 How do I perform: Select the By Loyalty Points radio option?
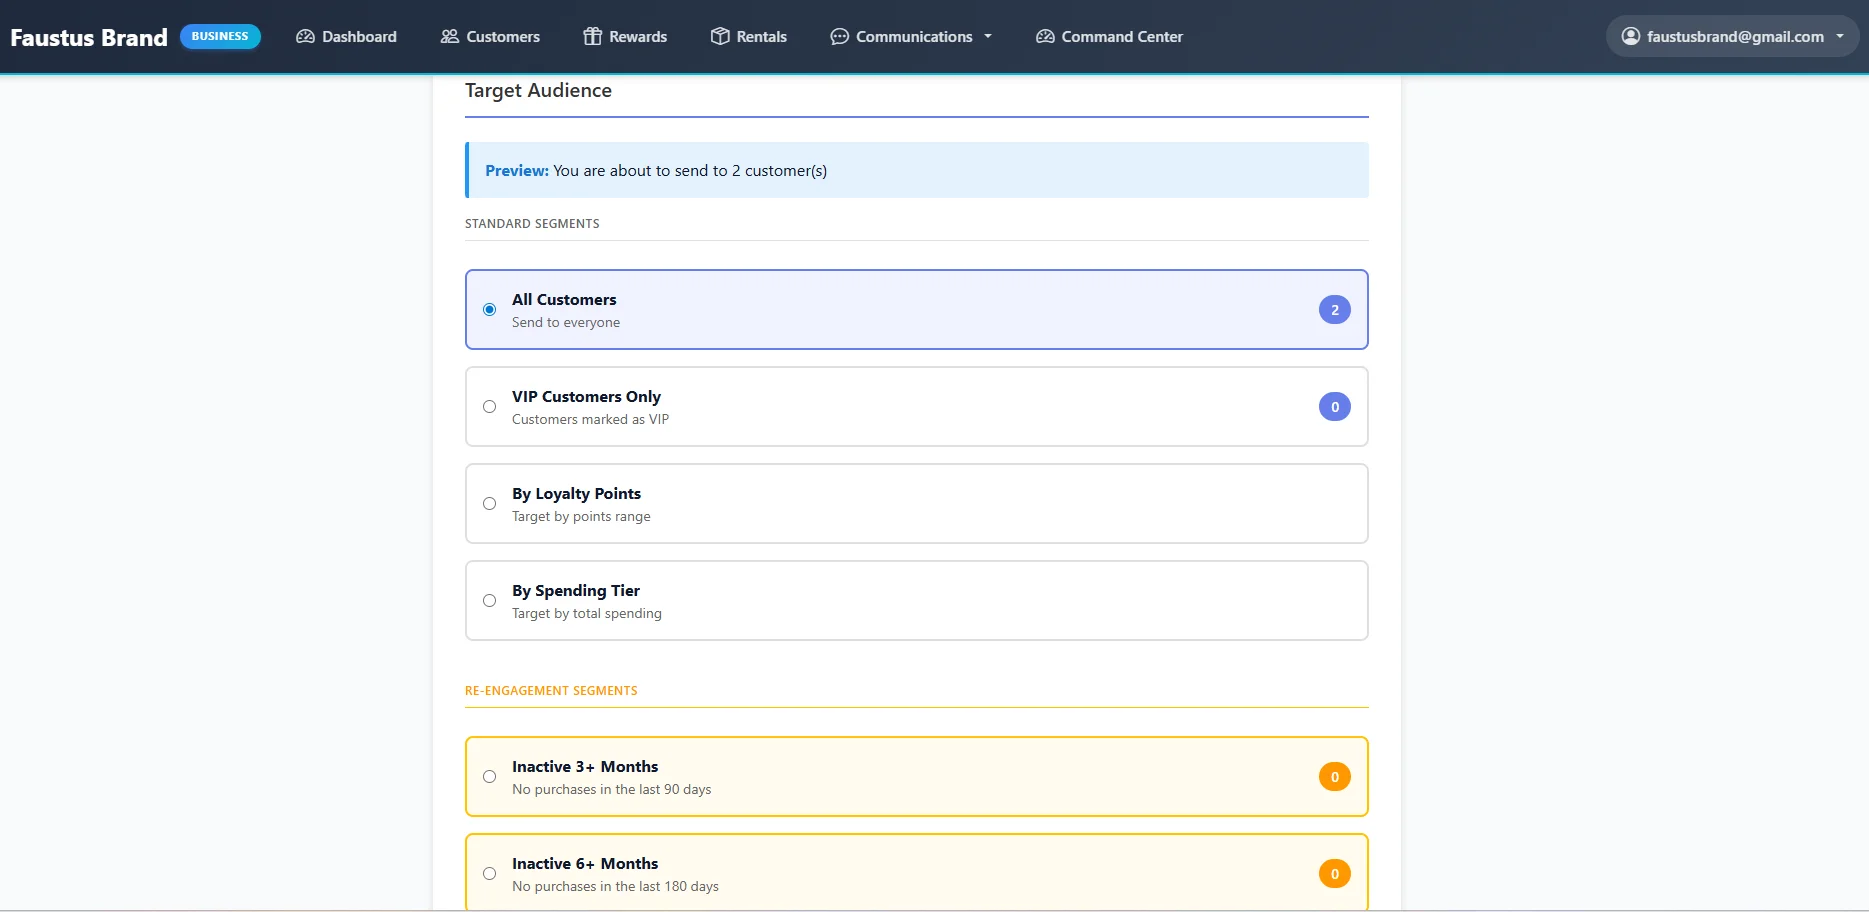(489, 504)
